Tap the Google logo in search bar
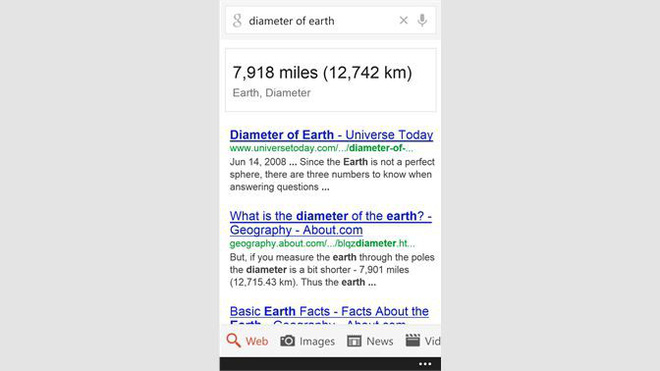The height and width of the screenshot is (371, 660). pyautogui.click(x=237, y=21)
